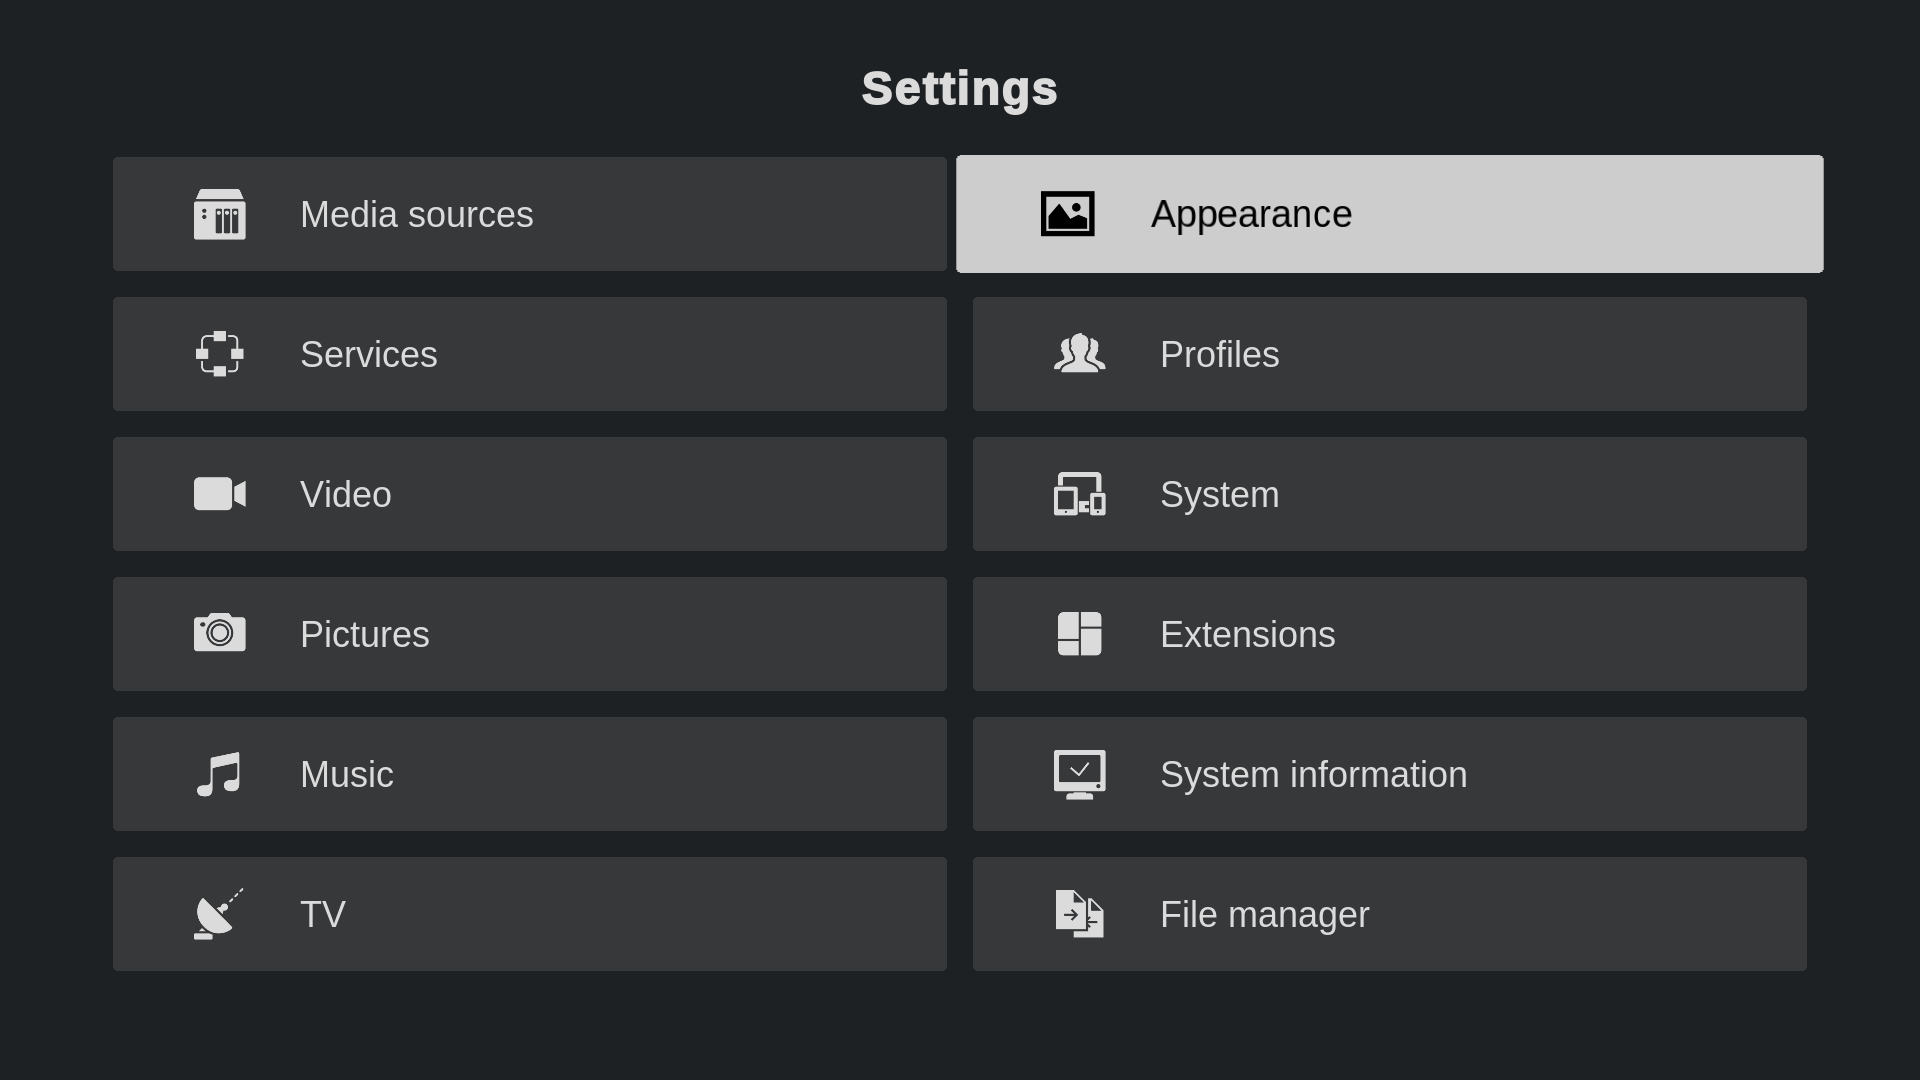The width and height of the screenshot is (1920, 1080).
Task: Select the File manager label
Action: [1264, 915]
